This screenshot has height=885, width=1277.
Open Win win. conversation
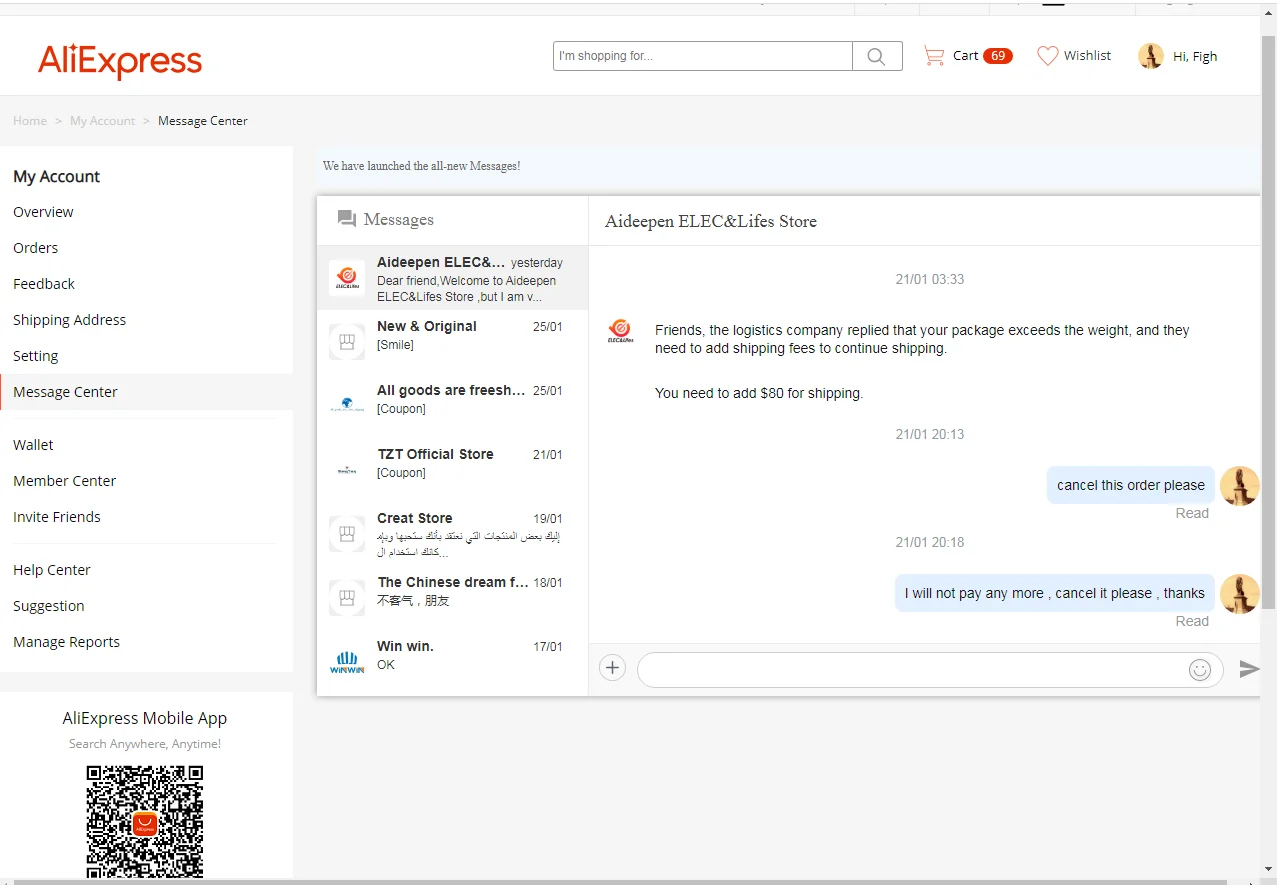[x=452, y=662]
